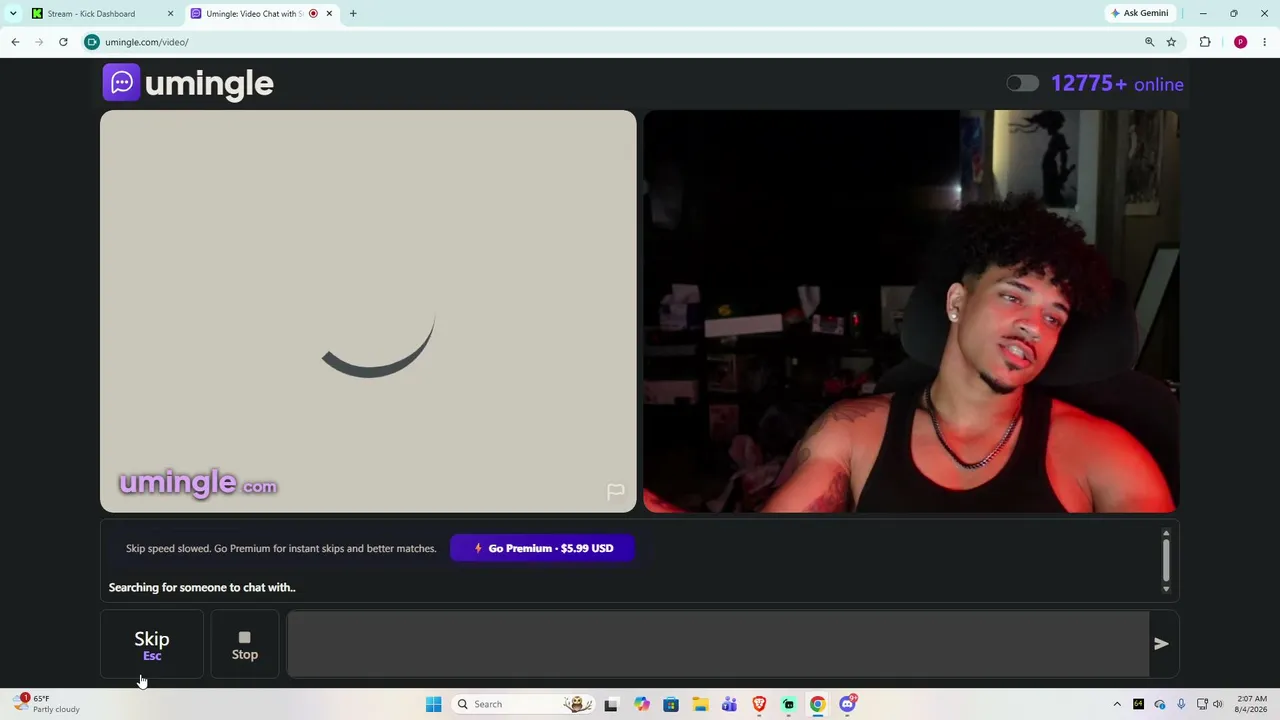Click the Windows taskbar Search box

click(x=522, y=704)
